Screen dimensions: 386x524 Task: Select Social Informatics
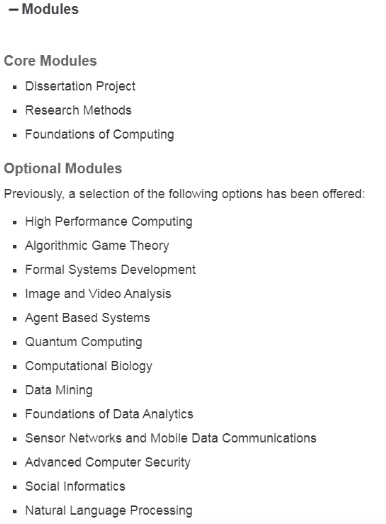click(x=75, y=486)
